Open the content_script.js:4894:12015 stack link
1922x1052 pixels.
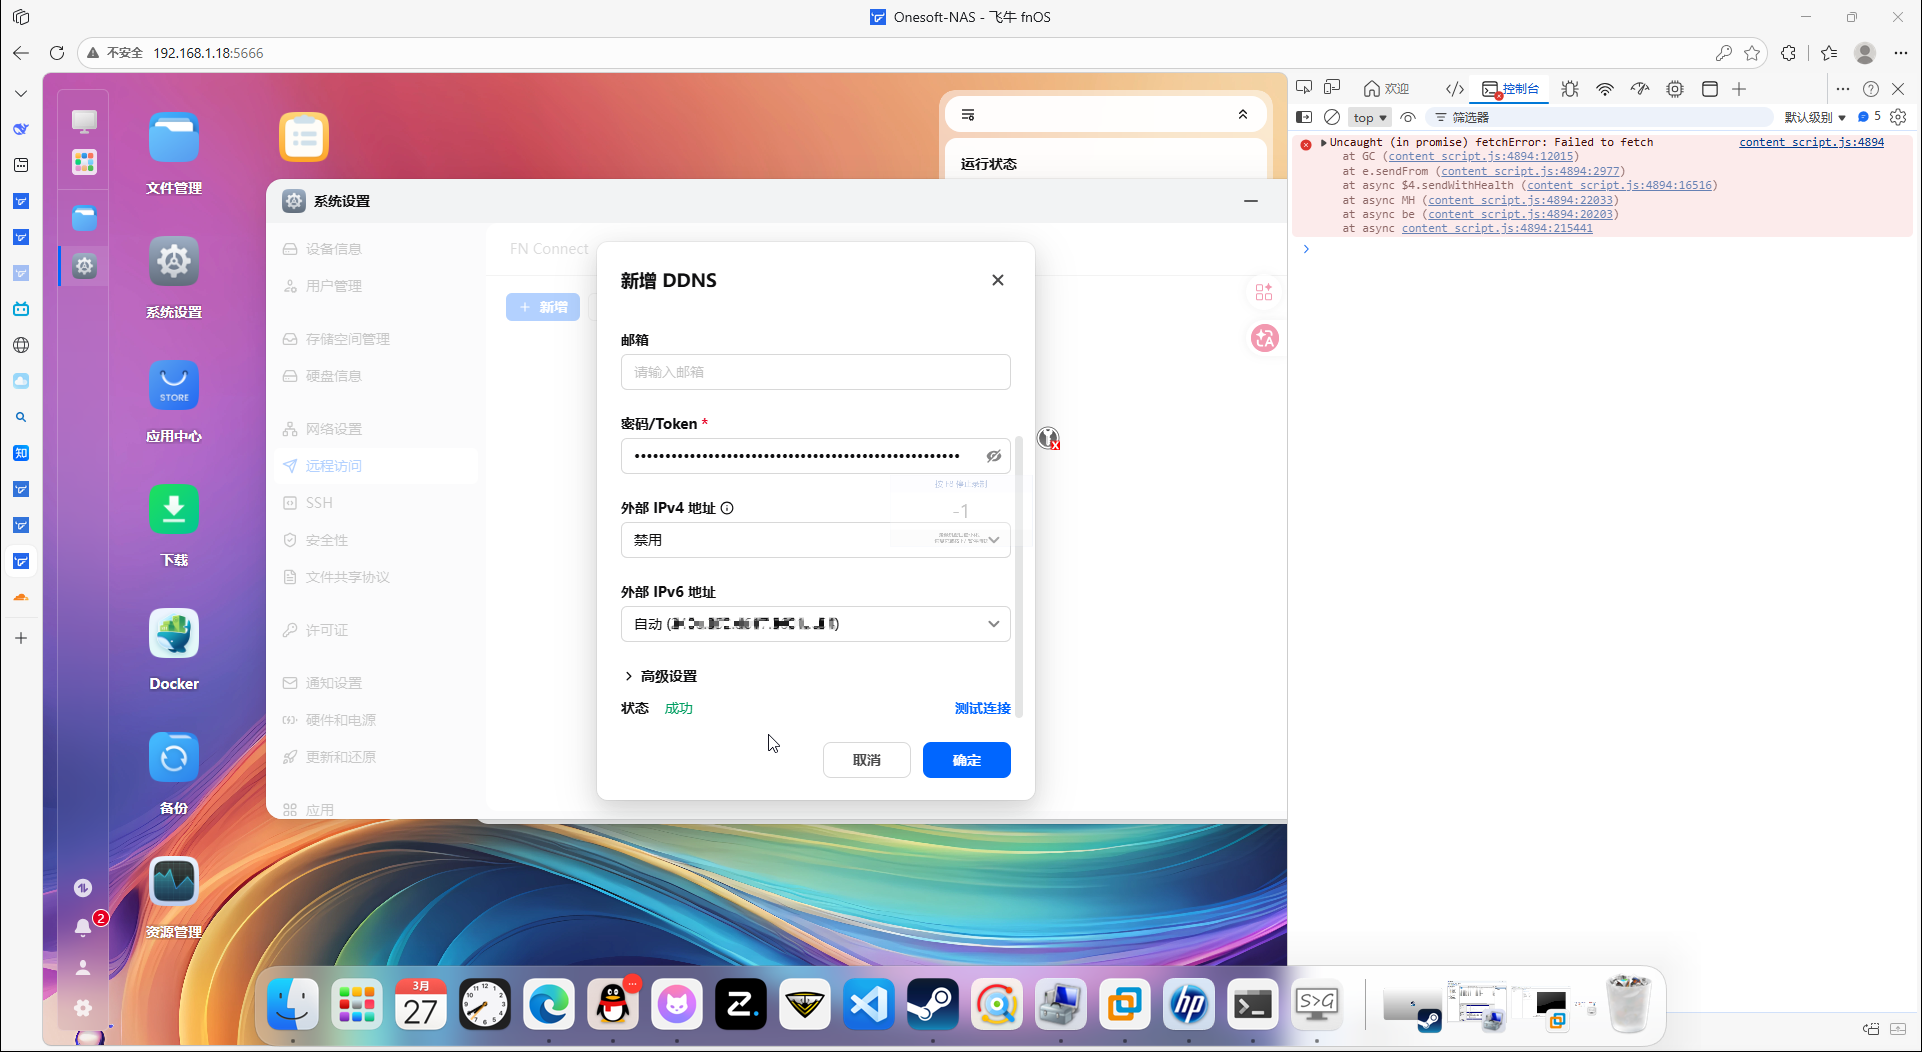pyautogui.click(x=1481, y=156)
